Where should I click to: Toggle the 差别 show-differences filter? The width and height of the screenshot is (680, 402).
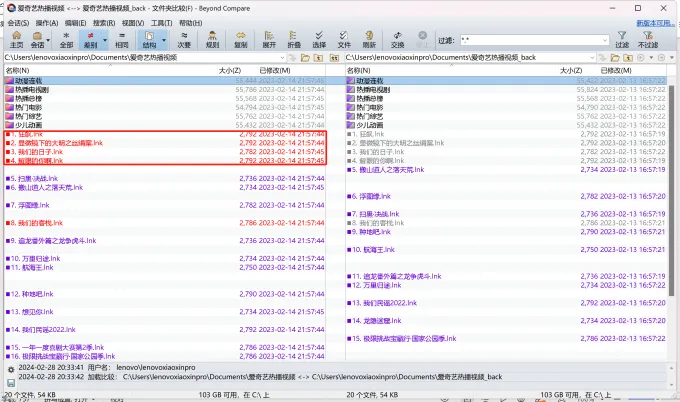(x=90, y=39)
